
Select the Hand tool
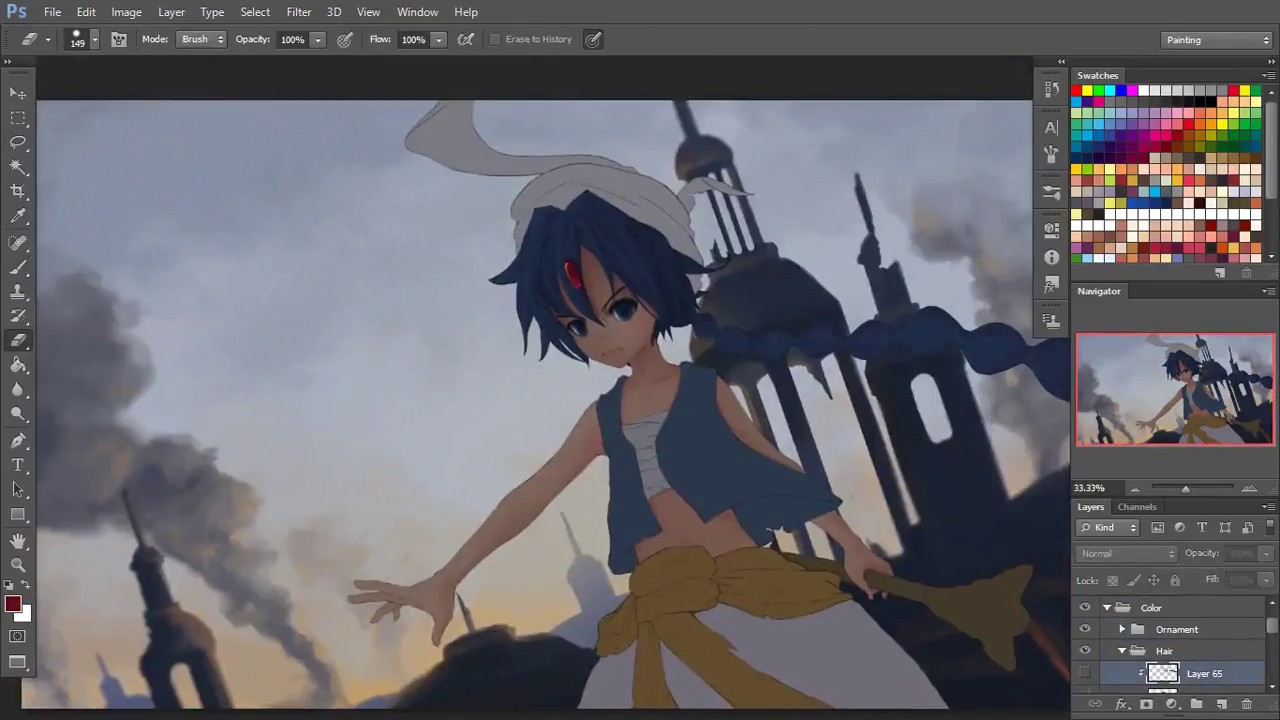pos(18,541)
